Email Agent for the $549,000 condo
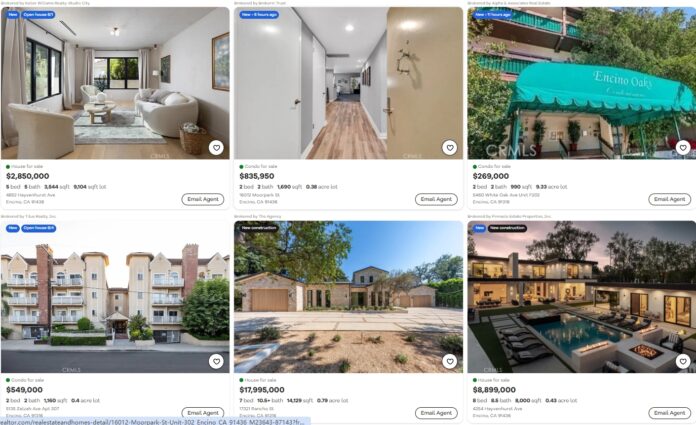 tap(203, 413)
